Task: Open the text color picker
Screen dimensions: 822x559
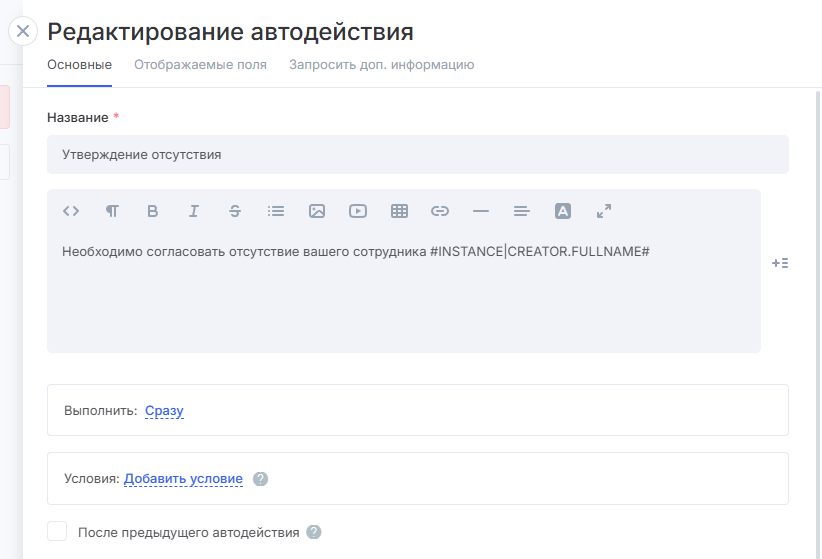Action: pyautogui.click(x=563, y=211)
